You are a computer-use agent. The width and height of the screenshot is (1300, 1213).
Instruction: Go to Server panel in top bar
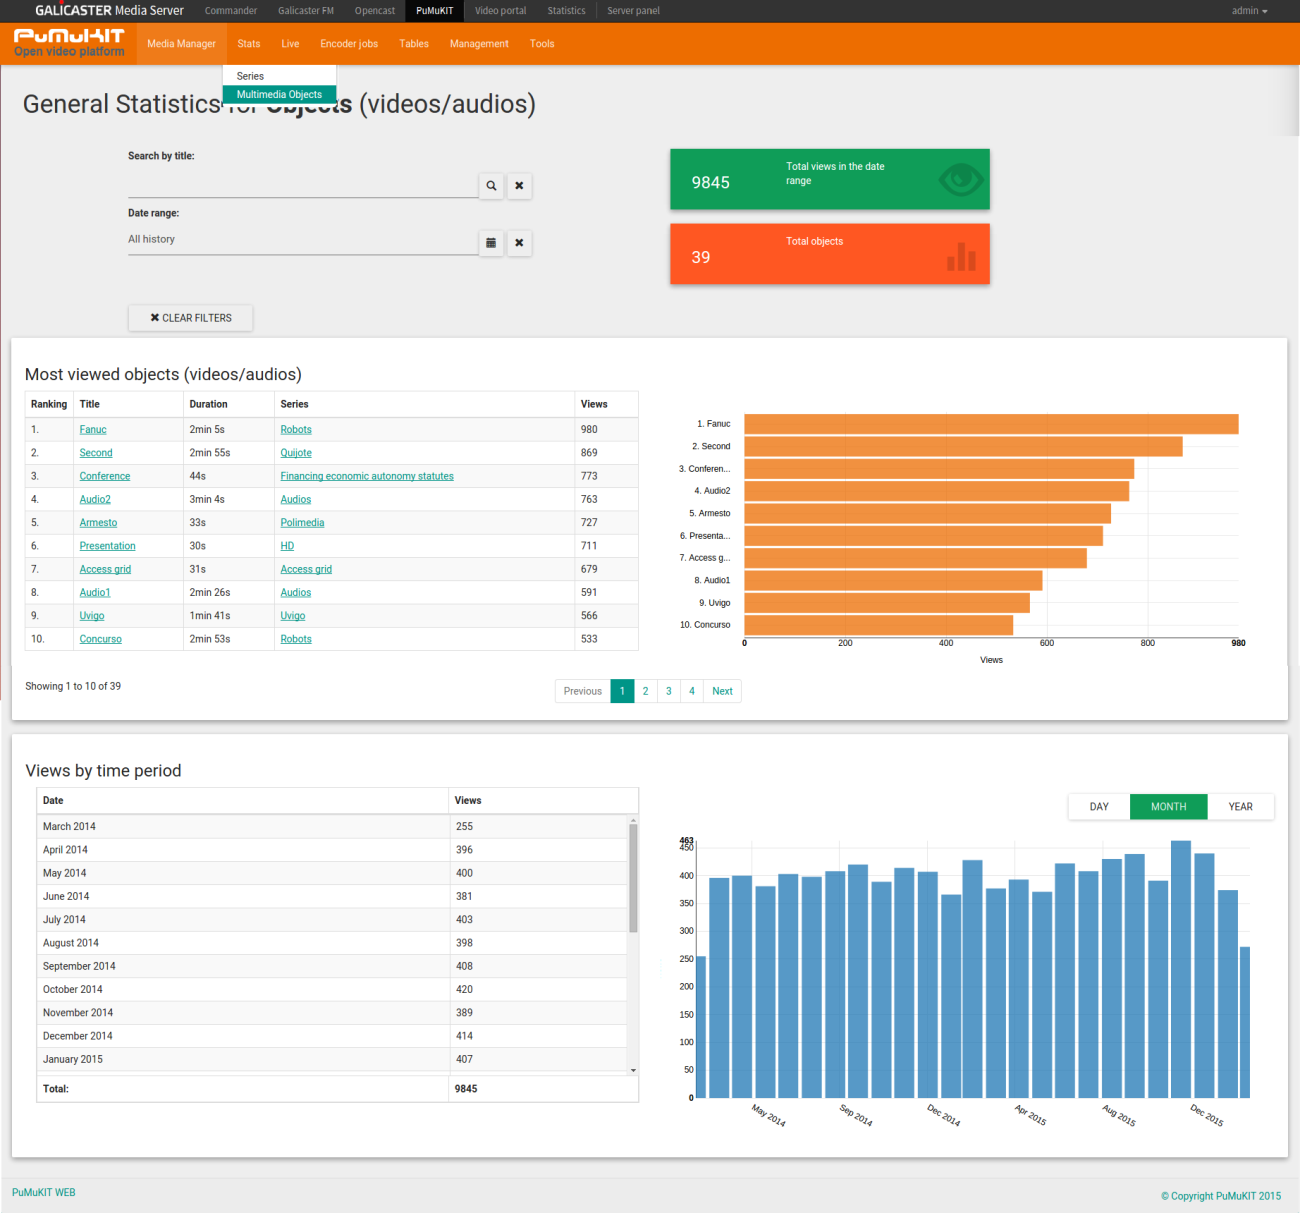[x=633, y=11]
